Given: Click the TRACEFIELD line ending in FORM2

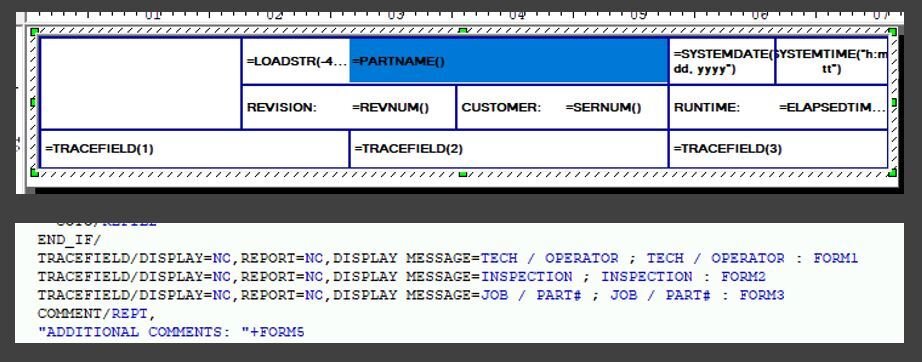Looking at the screenshot, I should tap(402, 277).
